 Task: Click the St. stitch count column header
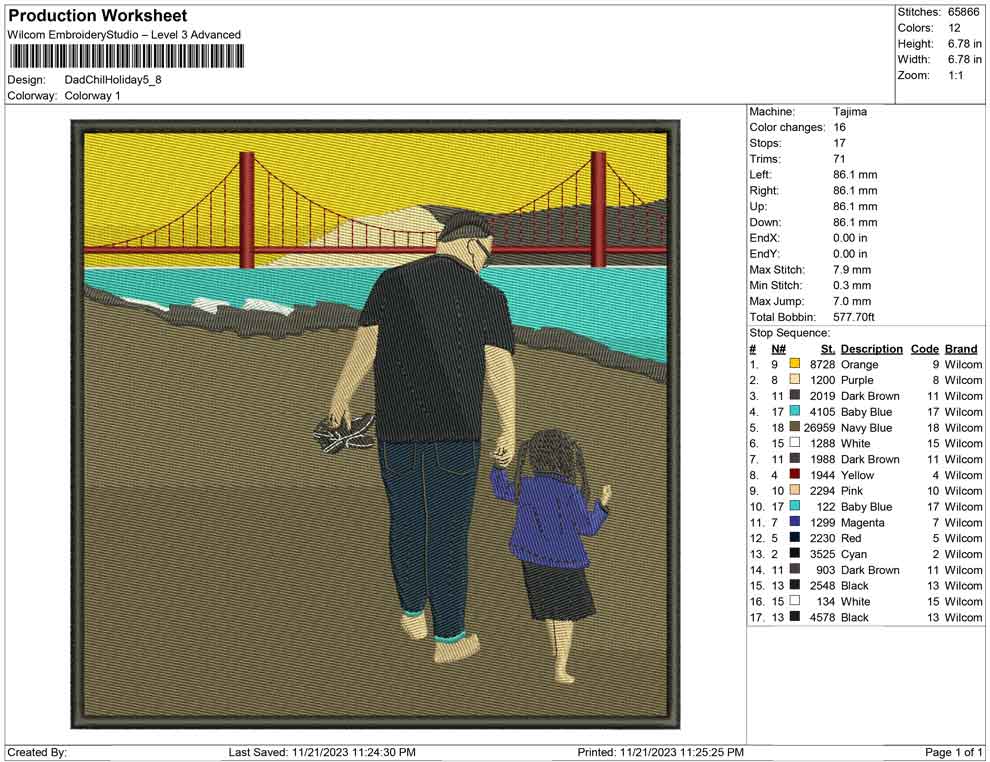[x=827, y=349]
